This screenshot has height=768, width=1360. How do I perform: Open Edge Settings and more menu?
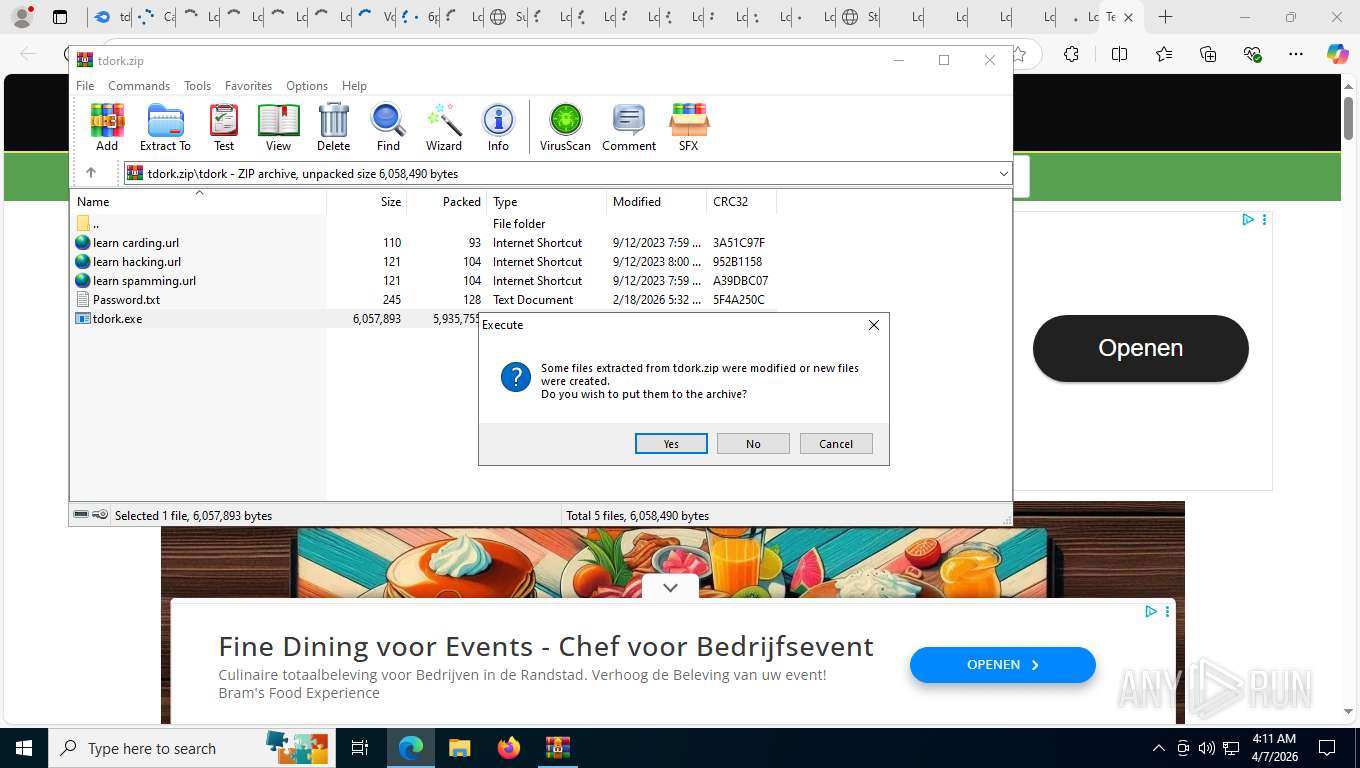[1296, 54]
